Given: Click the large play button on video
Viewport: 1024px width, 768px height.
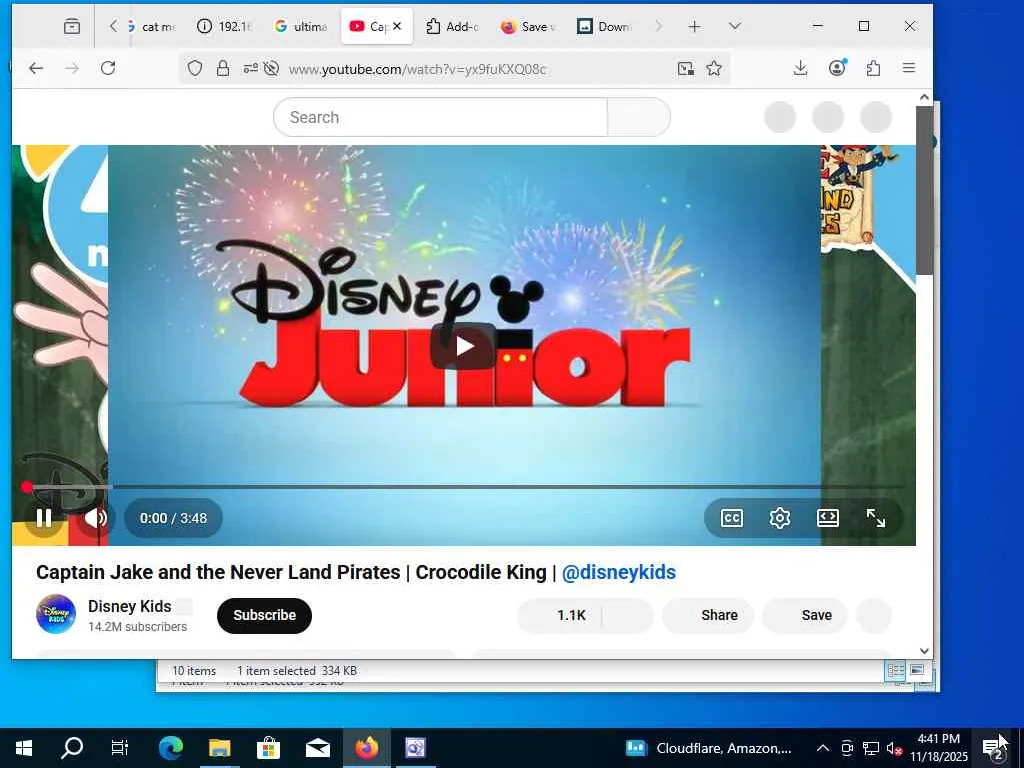Looking at the screenshot, I should point(464,345).
